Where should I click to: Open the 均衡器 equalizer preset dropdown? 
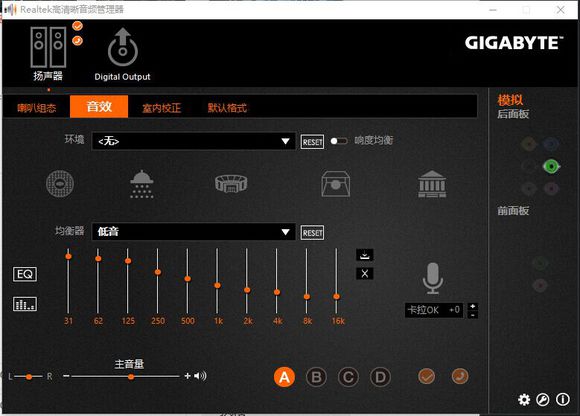tap(193, 232)
